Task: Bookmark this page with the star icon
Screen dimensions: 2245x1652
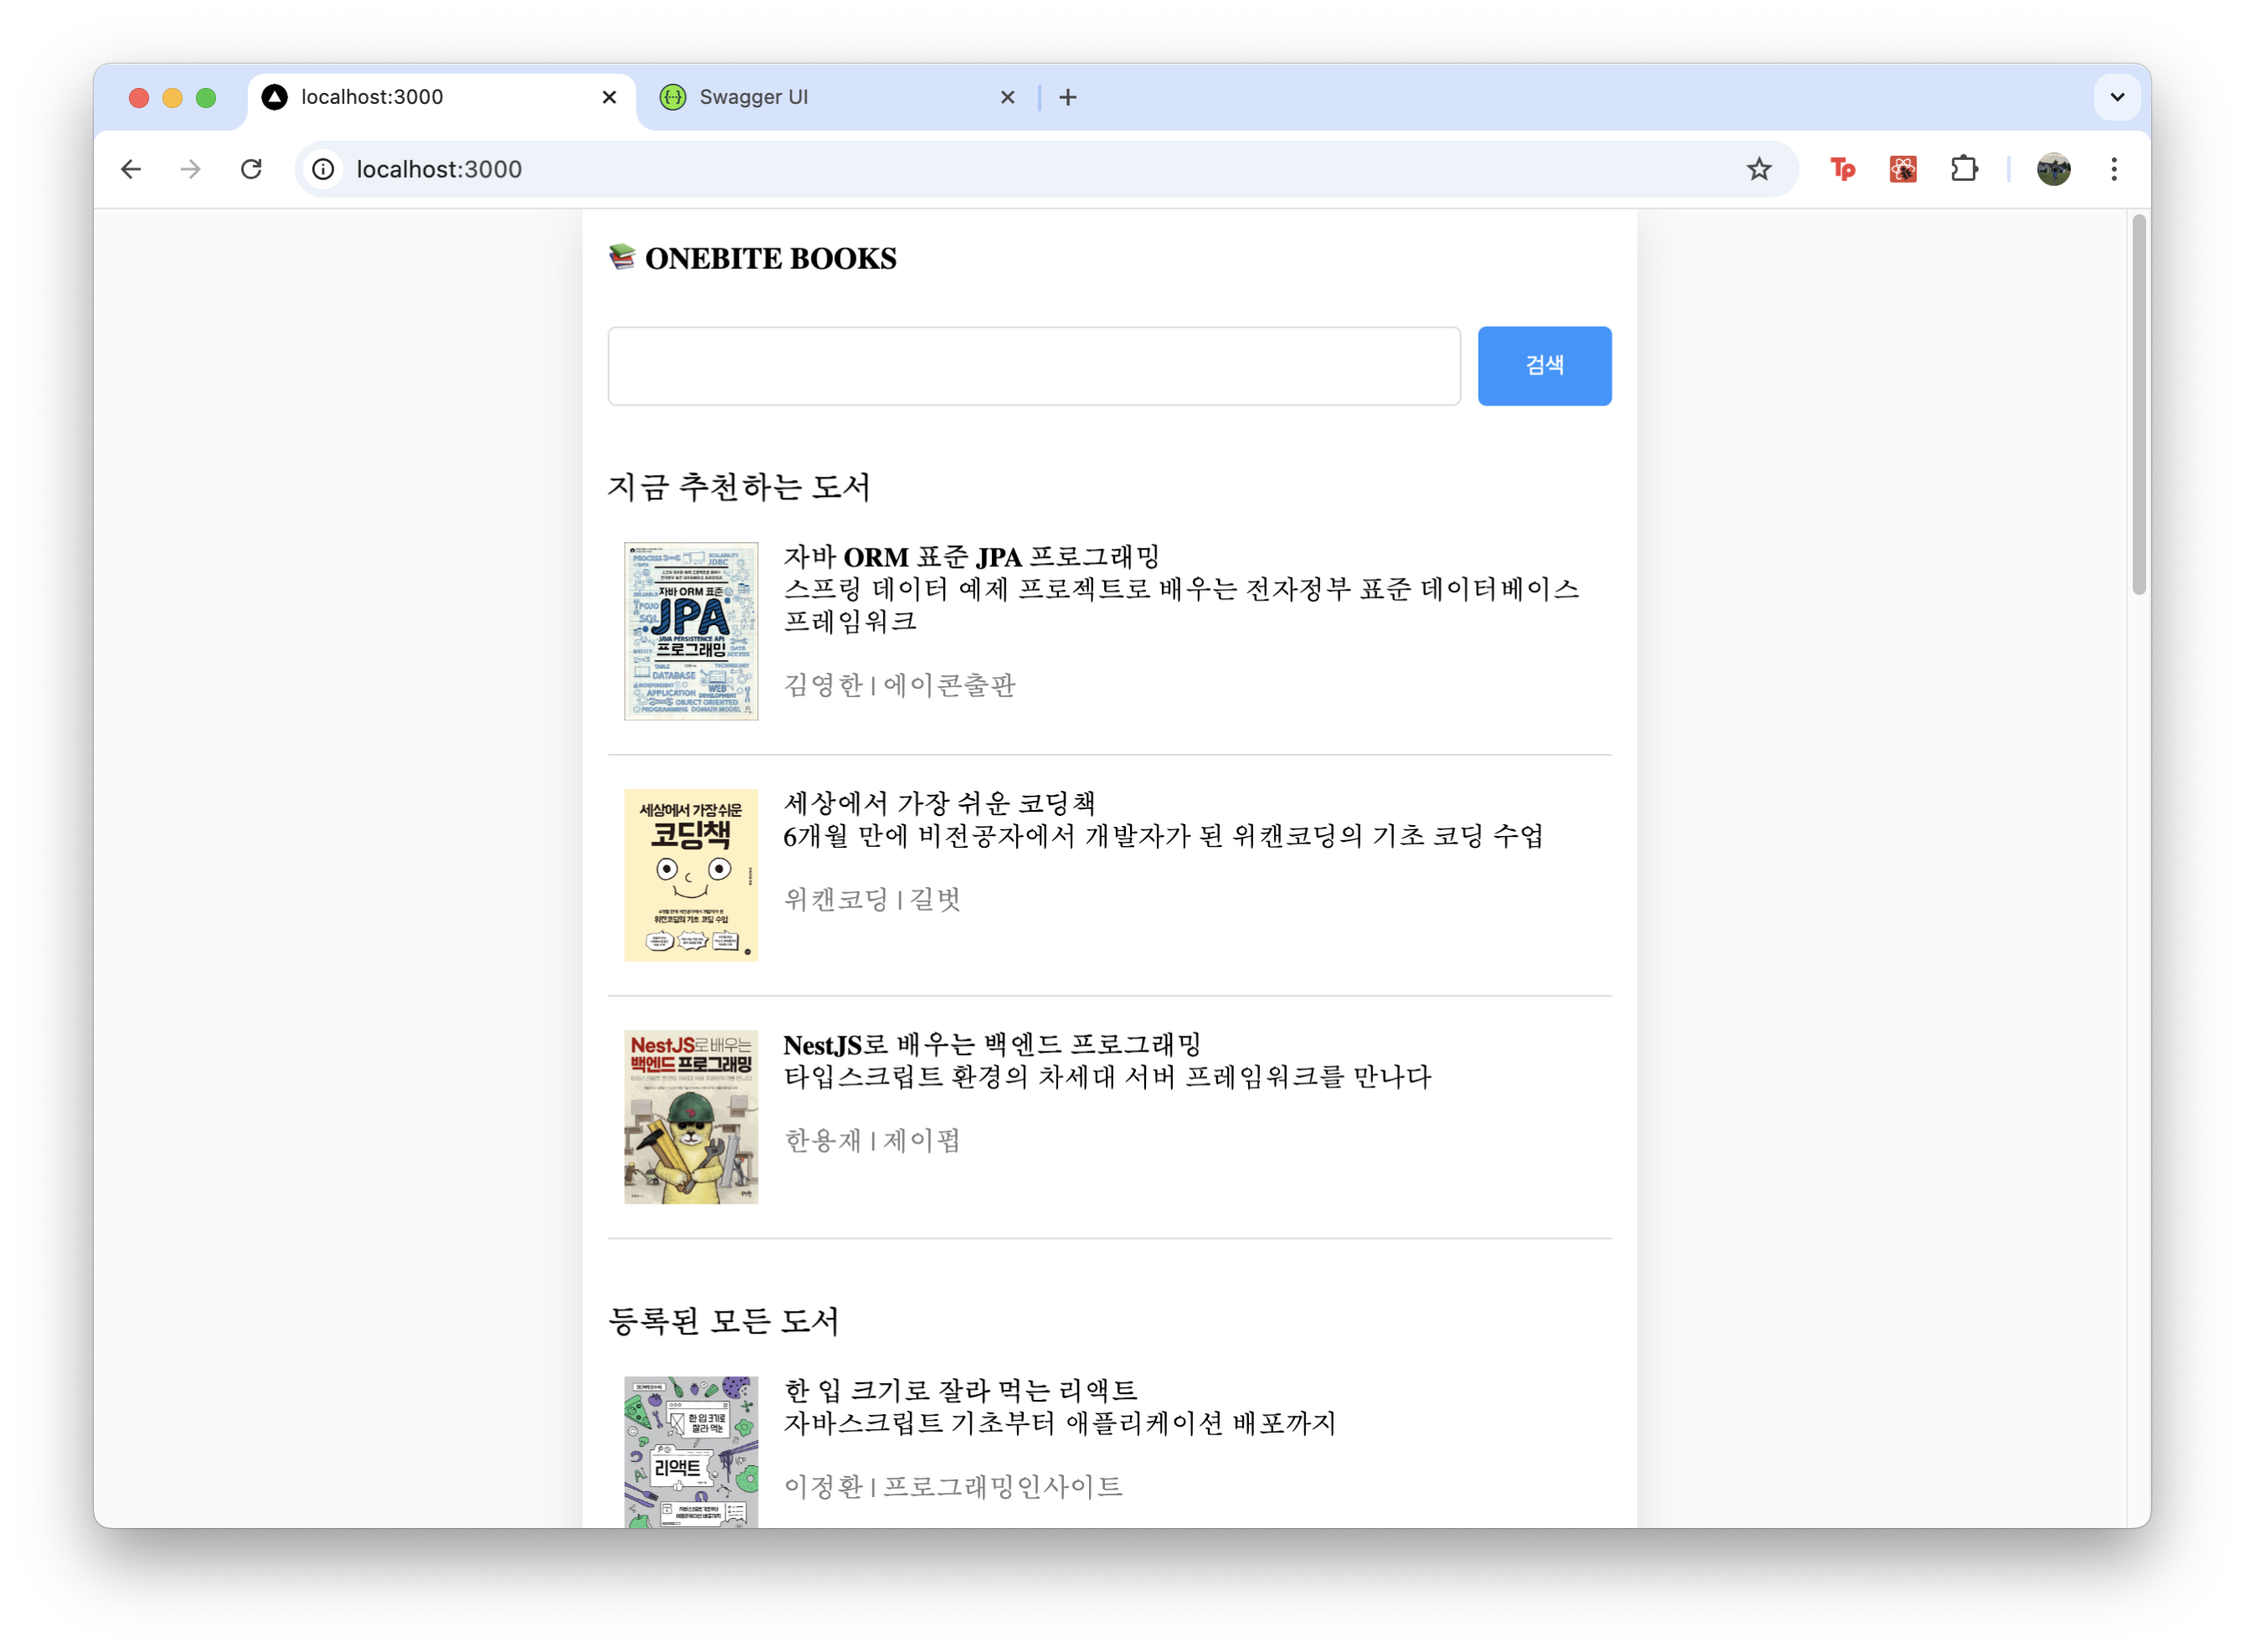Action: pyautogui.click(x=1759, y=169)
